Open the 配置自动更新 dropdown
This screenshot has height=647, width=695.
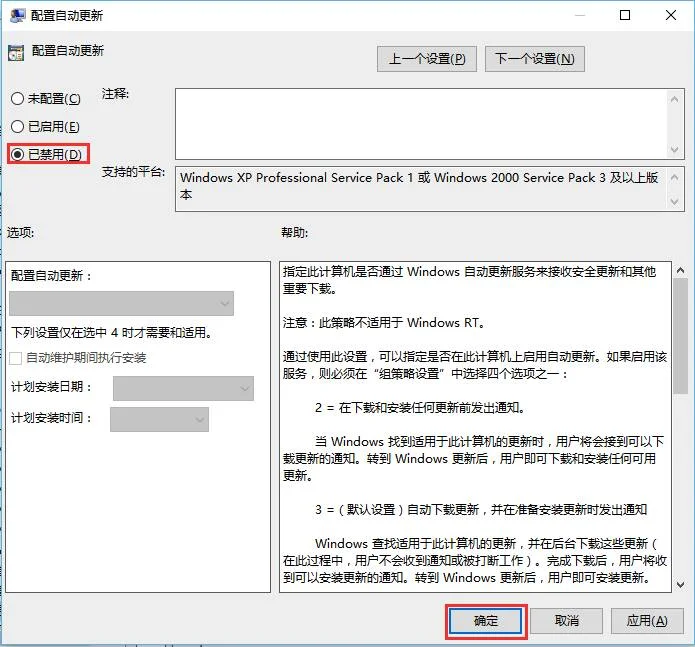pos(121,304)
